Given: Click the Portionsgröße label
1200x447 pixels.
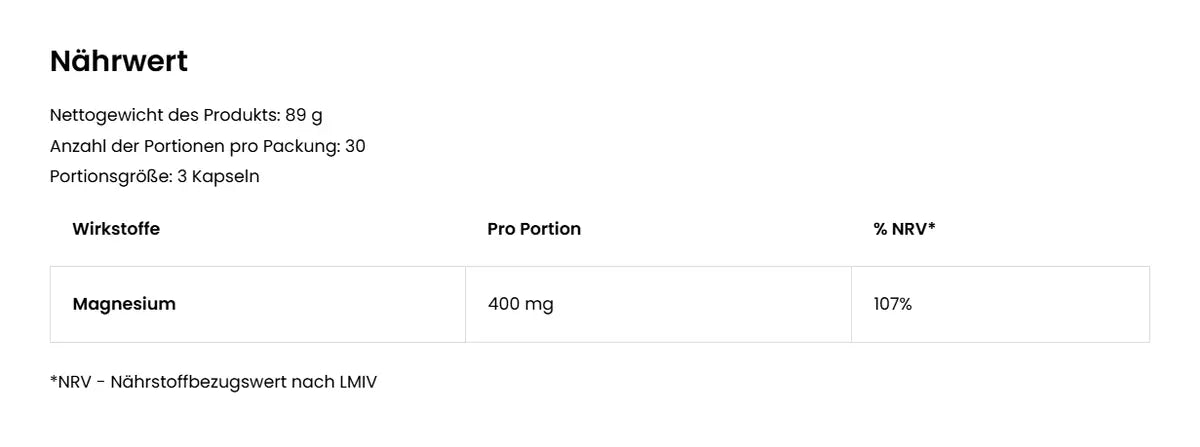Looking at the screenshot, I should click(110, 177).
